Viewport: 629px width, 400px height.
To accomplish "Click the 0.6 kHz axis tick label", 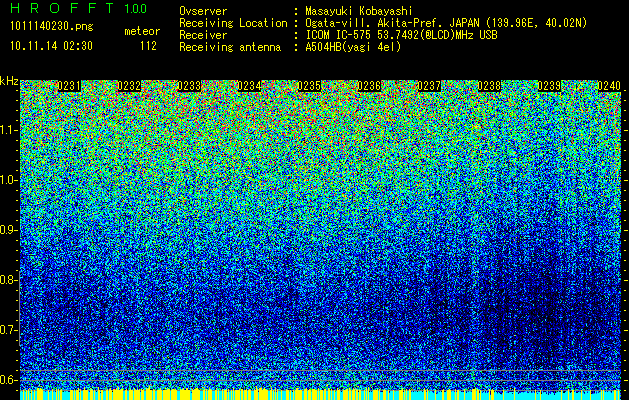I will pyautogui.click(x=8, y=380).
